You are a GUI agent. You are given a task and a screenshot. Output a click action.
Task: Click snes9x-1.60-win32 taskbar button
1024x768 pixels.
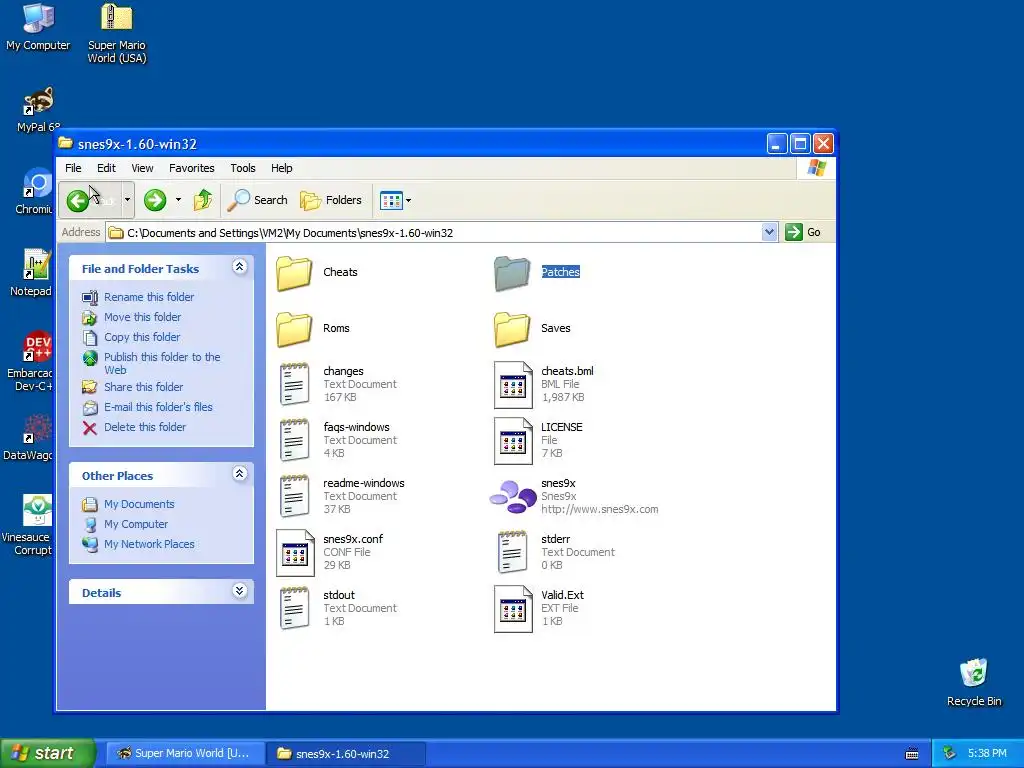coord(347,753)
